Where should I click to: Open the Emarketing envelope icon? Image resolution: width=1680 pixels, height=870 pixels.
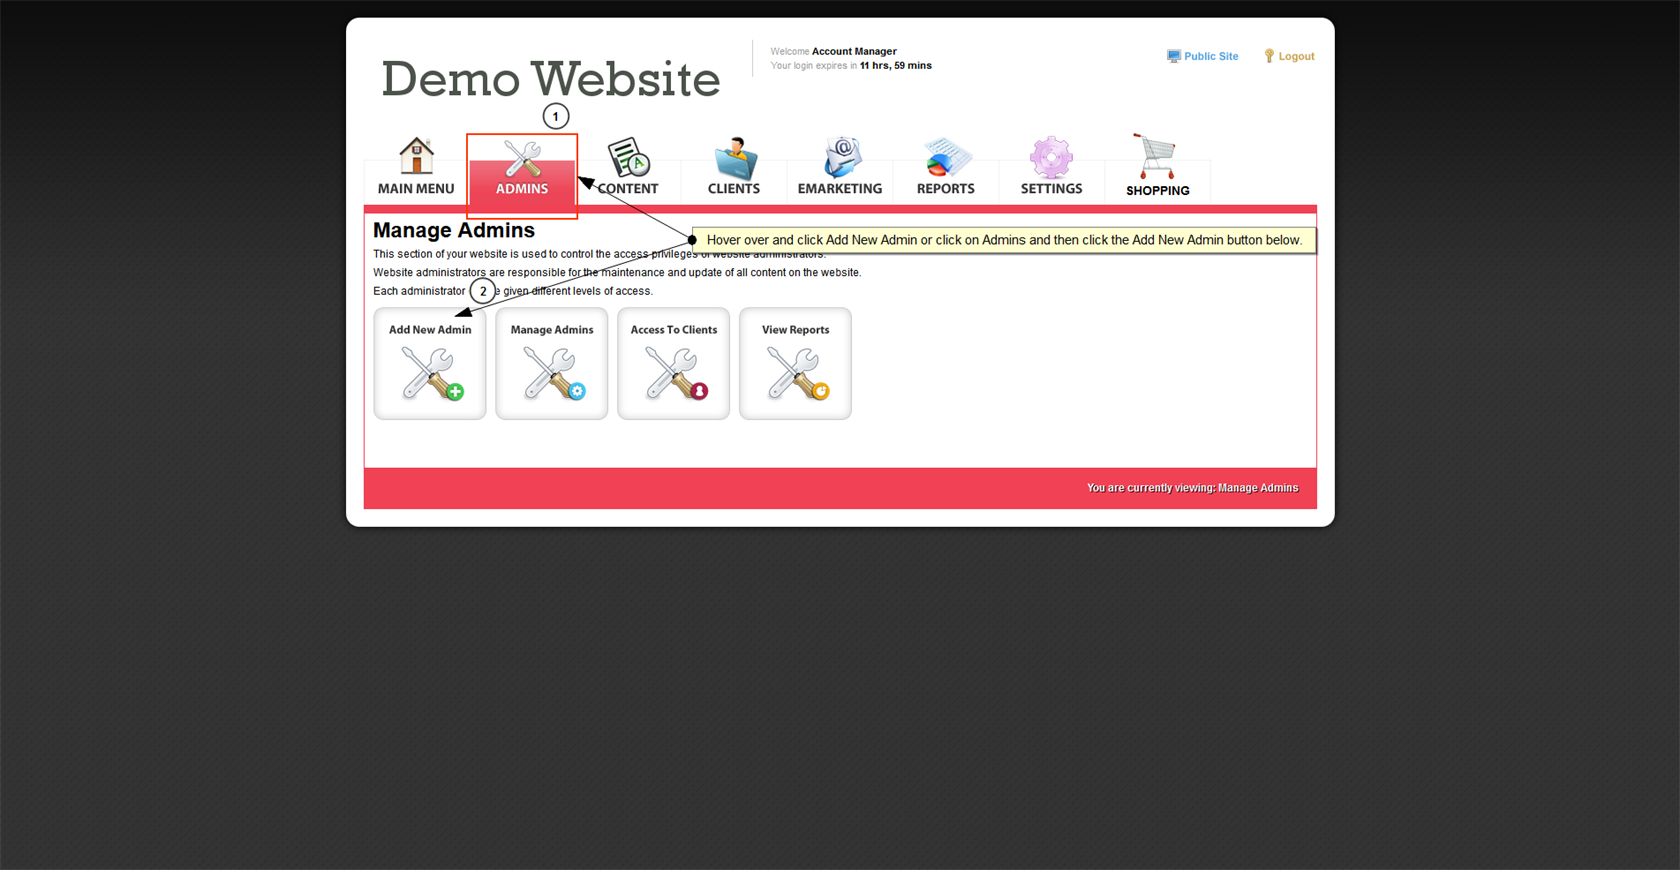click(840, 159)
